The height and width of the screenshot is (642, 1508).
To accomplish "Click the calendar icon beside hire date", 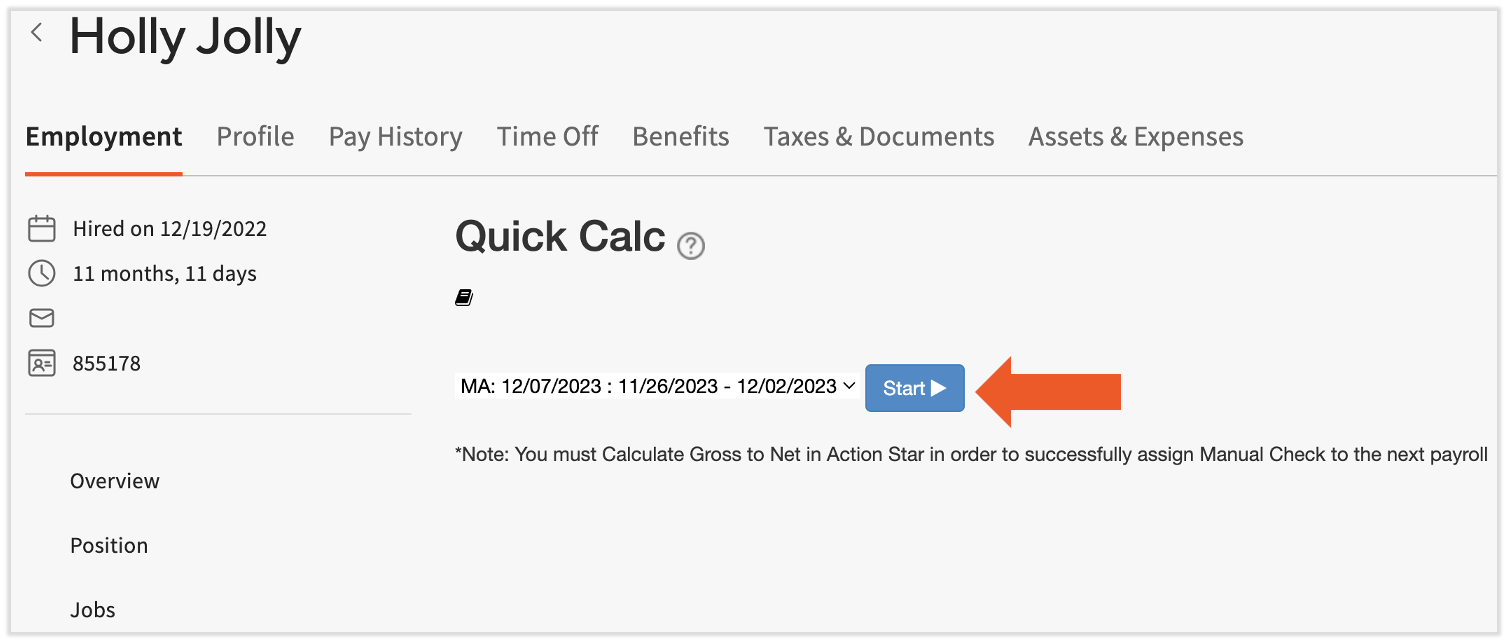I will click(x=42, y=228).
